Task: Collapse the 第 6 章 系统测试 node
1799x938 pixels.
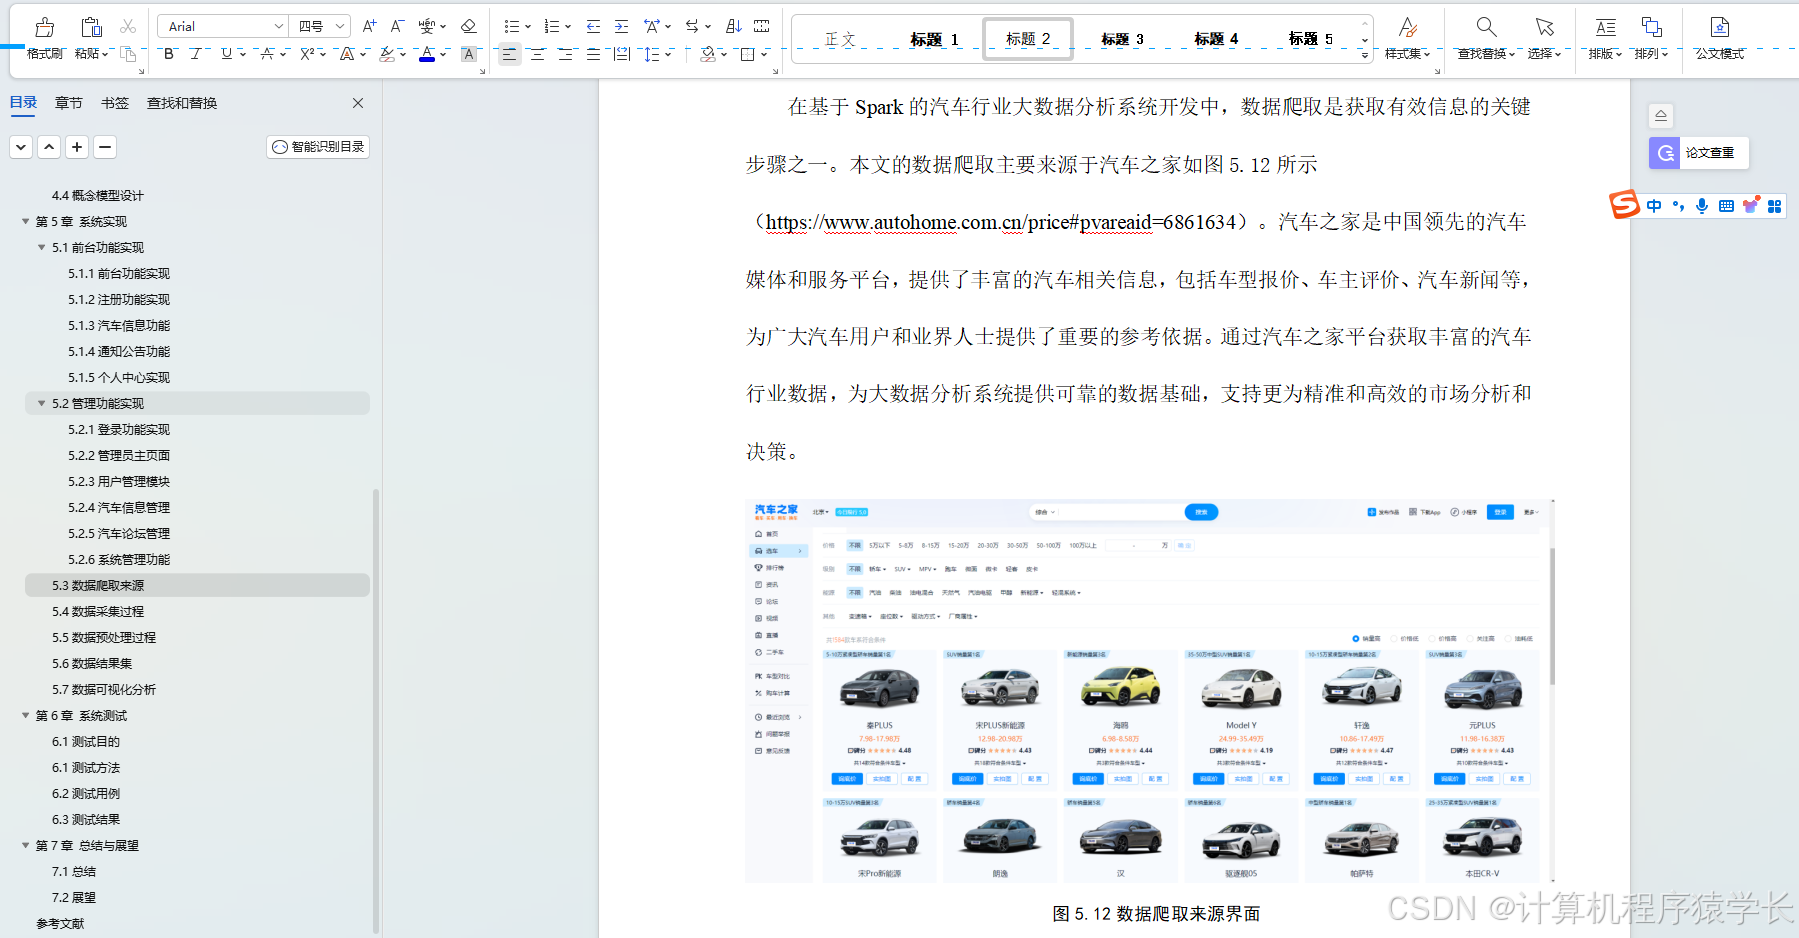Action: pos(26,715)
